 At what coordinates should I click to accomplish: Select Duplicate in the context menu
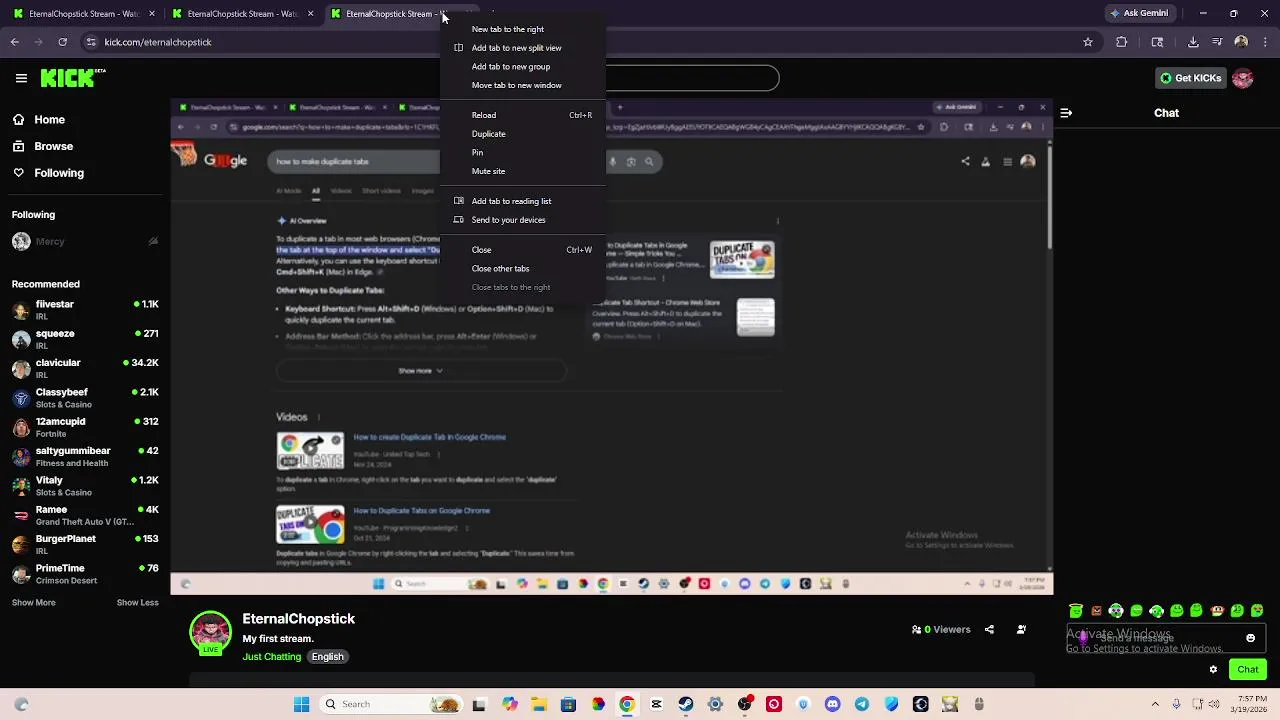pyautogui.click(x=523, y=134)
